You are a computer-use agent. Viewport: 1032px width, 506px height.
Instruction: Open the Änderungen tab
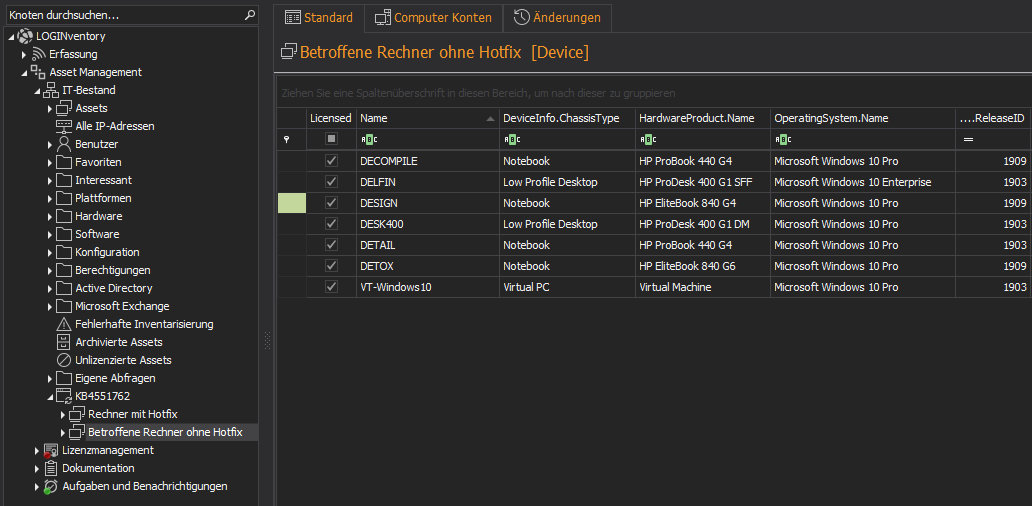tap(557, 18)
